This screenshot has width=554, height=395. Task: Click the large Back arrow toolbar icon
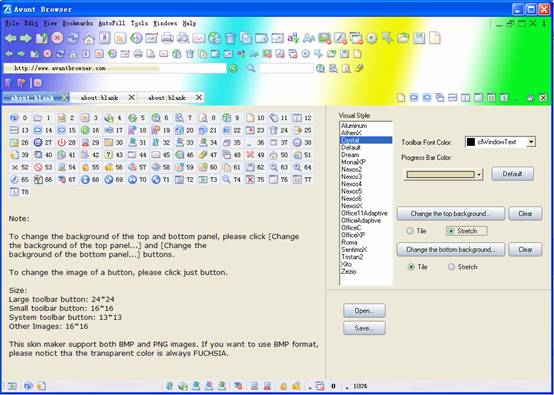tap(10, 38)
